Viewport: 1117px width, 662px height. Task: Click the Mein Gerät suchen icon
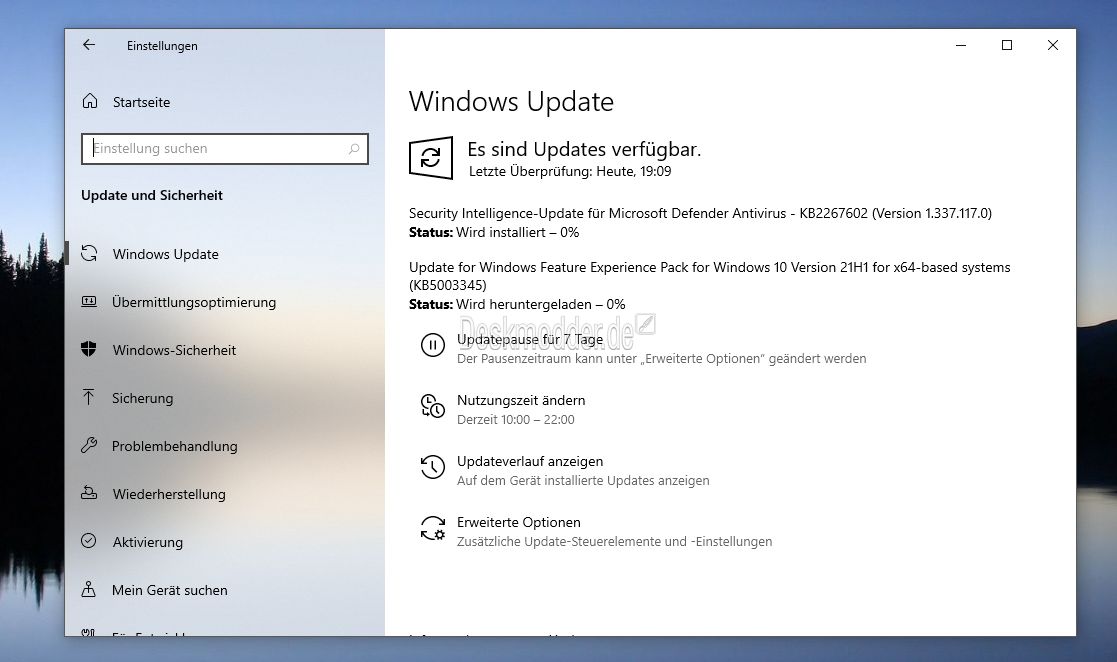88,589
